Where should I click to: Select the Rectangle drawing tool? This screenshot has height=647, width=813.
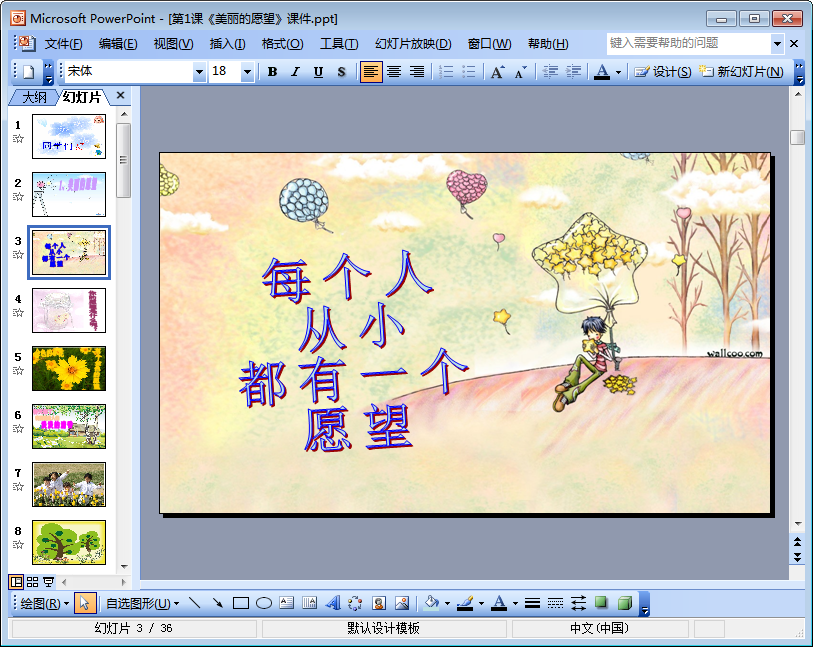coord(241,603)
